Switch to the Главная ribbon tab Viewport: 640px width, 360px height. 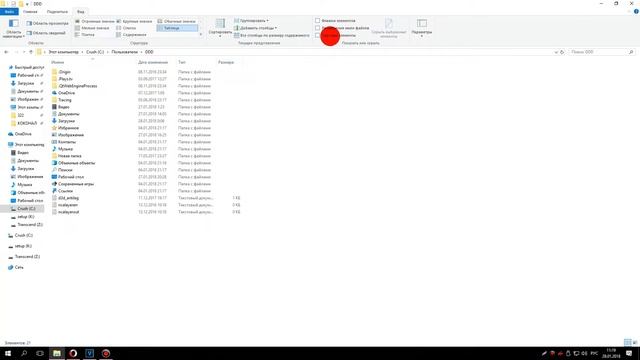[x=30, y=12]
